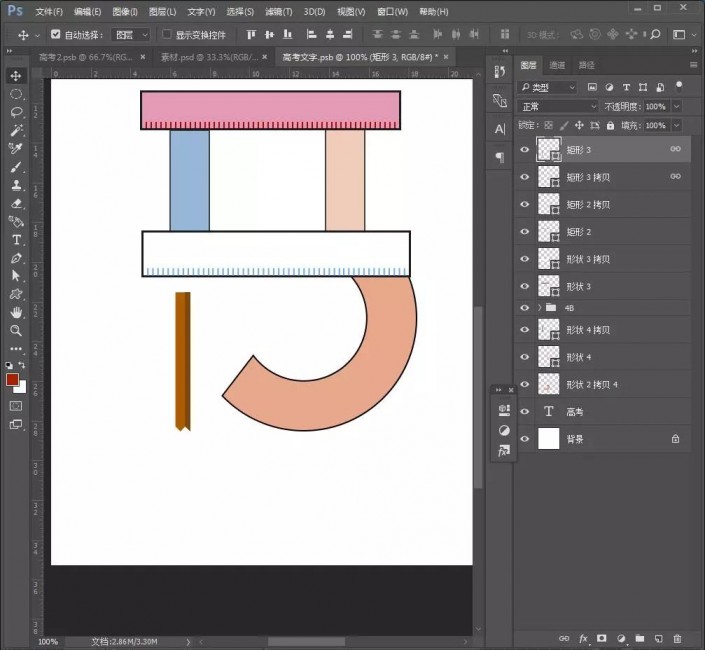Filter layers by type layers (T icon)
This screenshot has height=650, width=705.
click(x=626, y=87)
